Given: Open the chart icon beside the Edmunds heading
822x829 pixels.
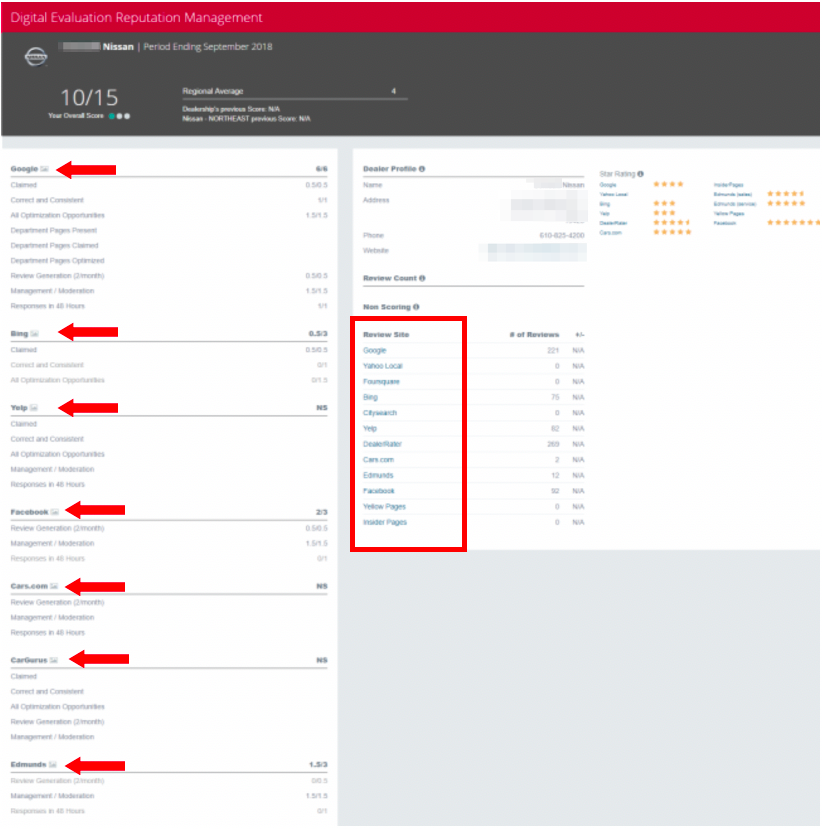Looking at the screenshot, I should [x=52, y=764].
